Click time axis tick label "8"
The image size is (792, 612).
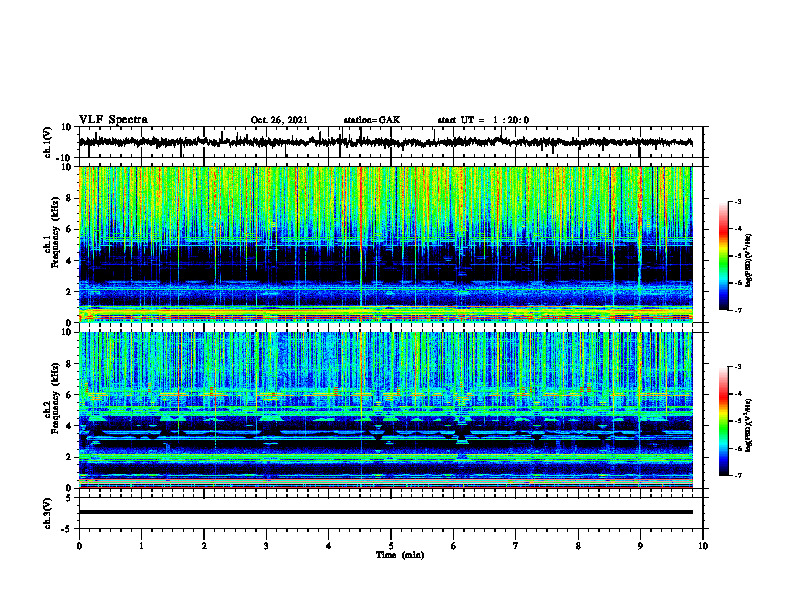pos(578,546)
